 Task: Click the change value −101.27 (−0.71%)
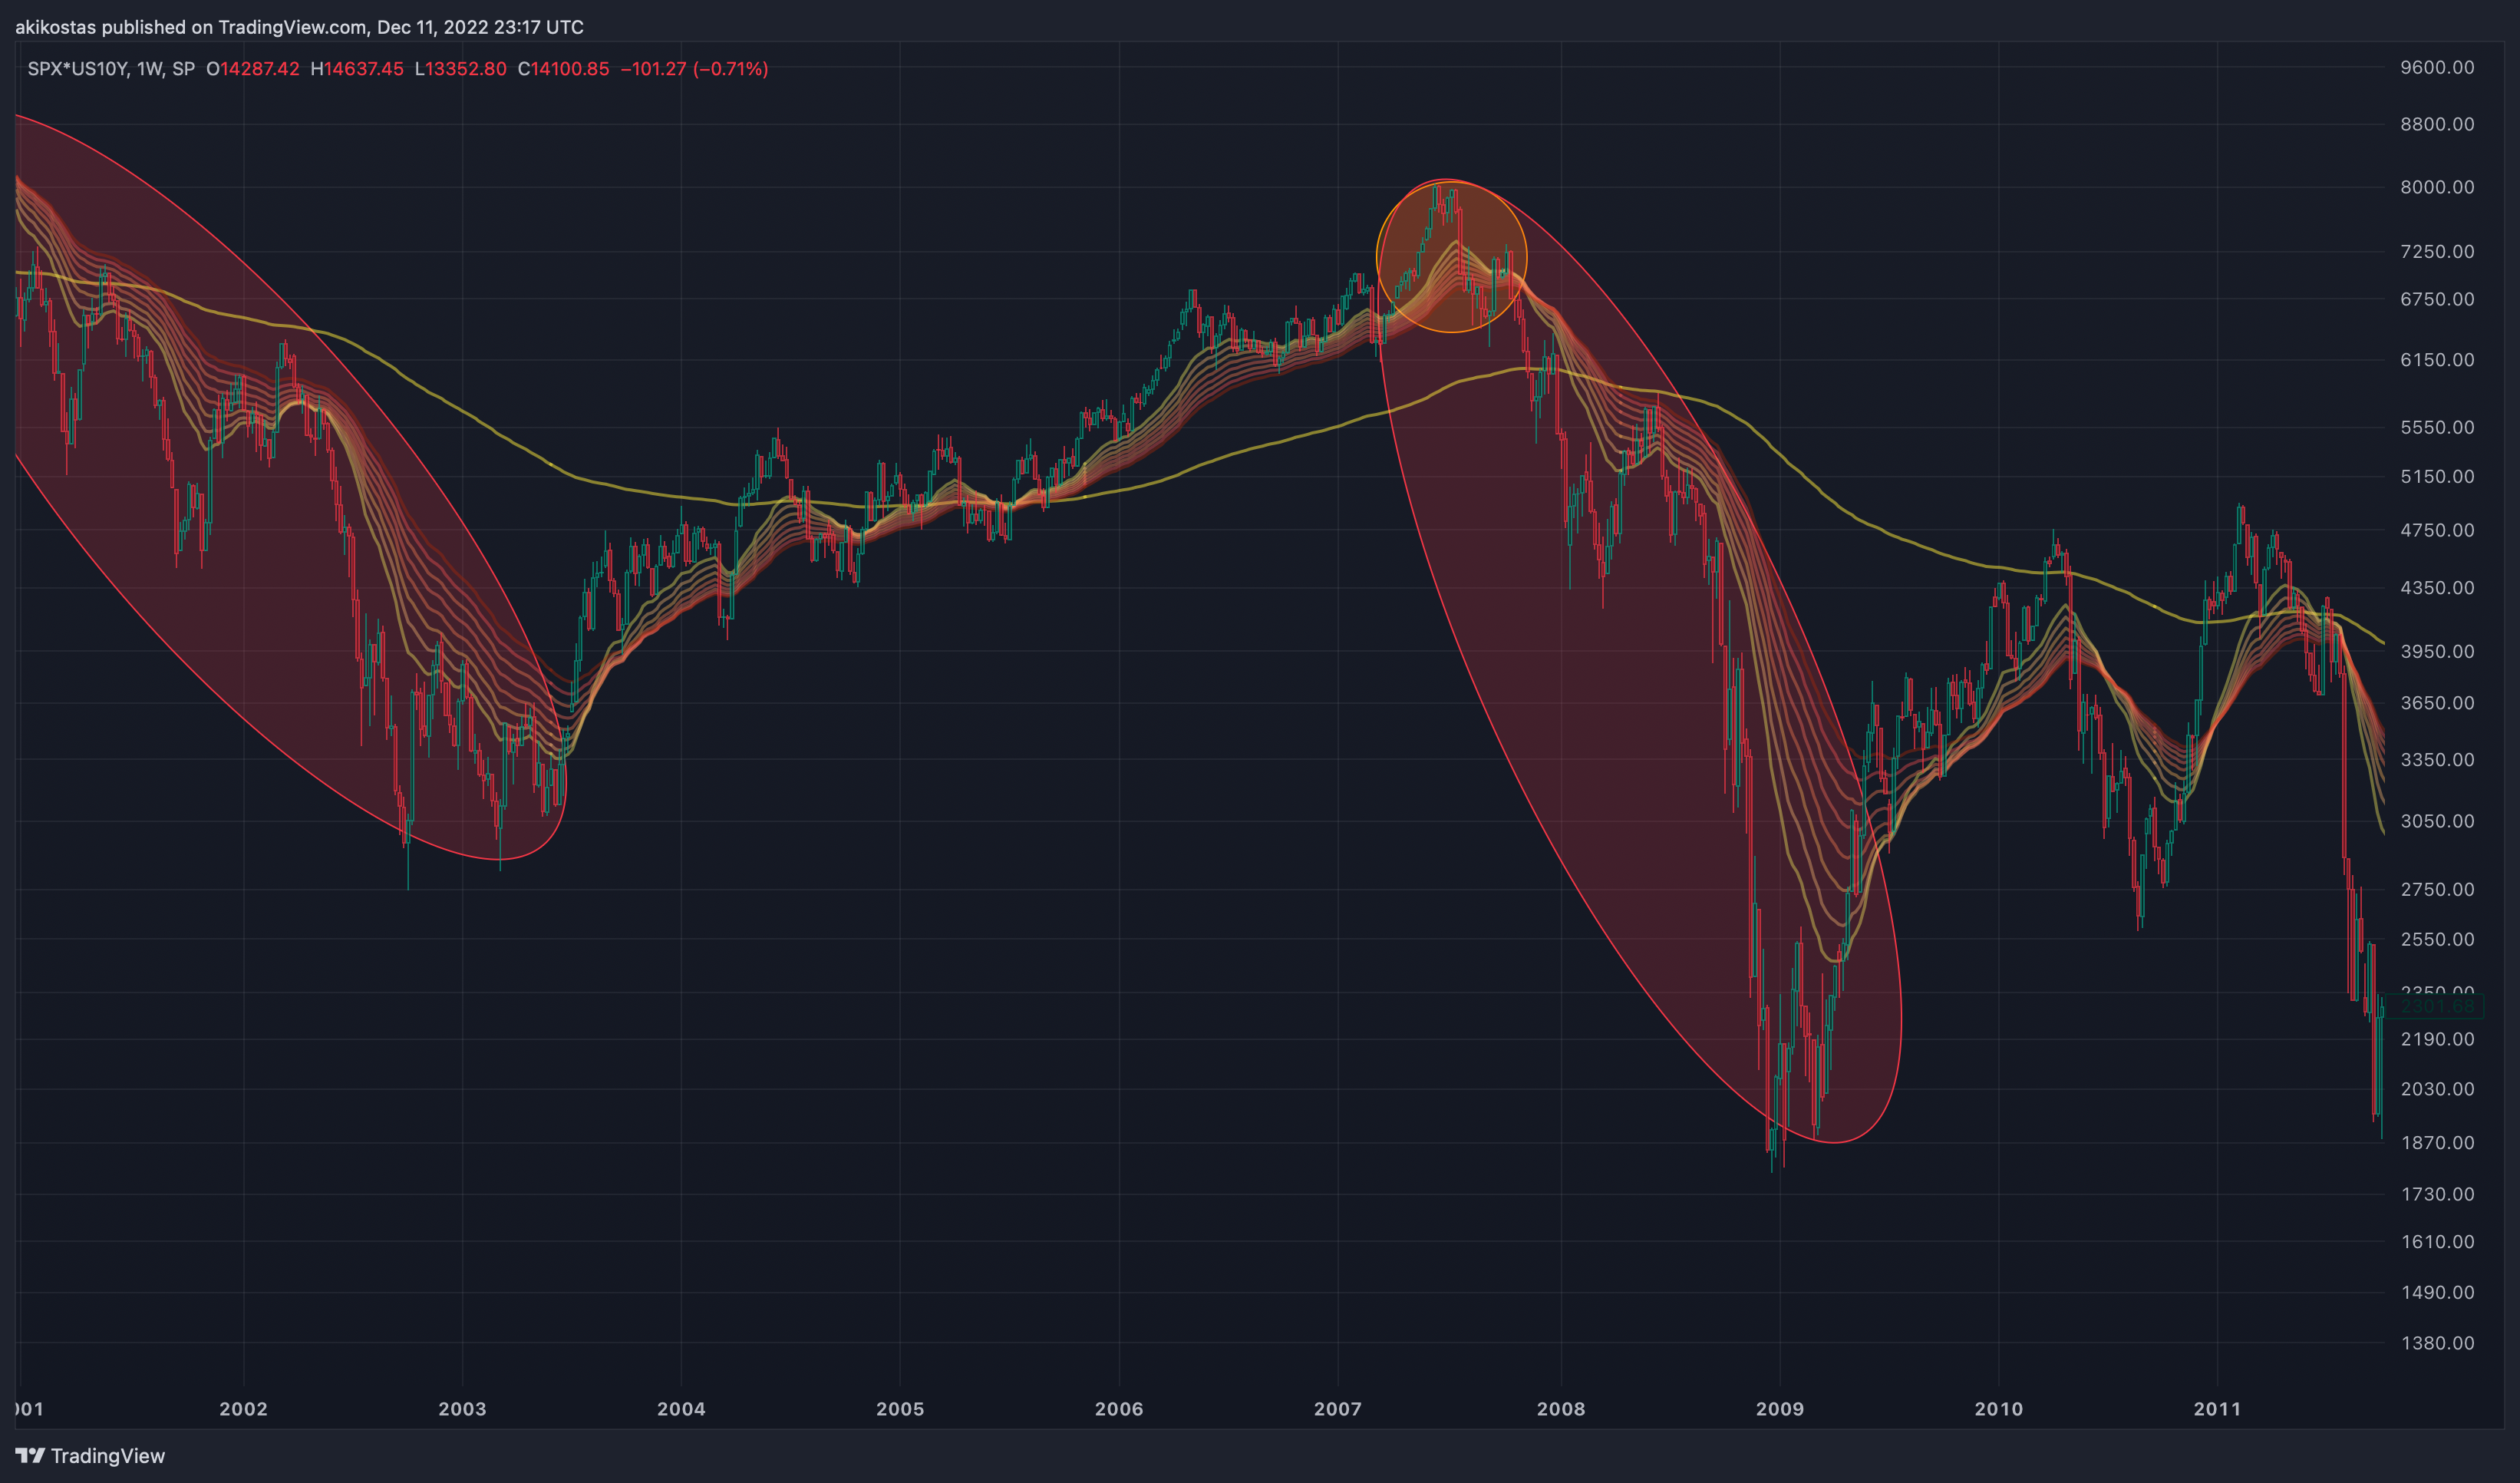(695, 69)
